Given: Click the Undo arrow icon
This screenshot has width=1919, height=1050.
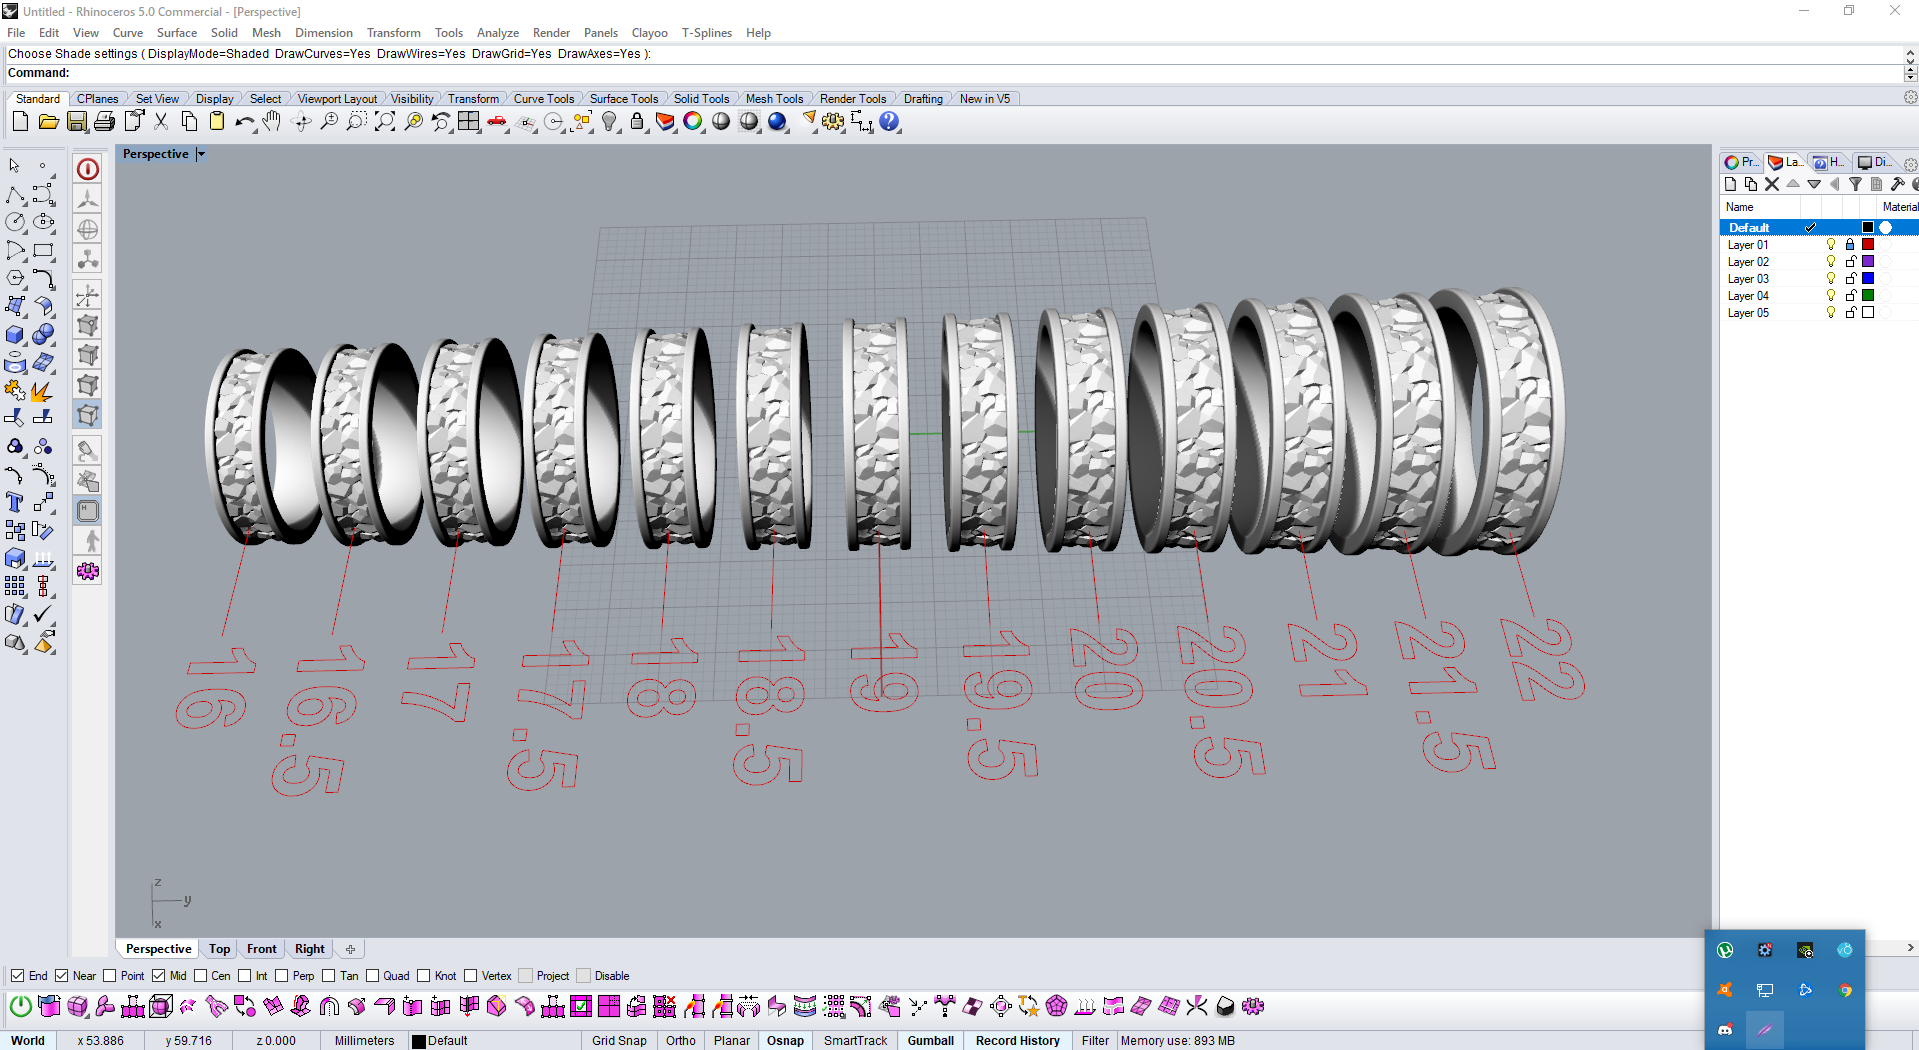Looking at the screenshot, I should pyautogui.click(x=243, y=122).
